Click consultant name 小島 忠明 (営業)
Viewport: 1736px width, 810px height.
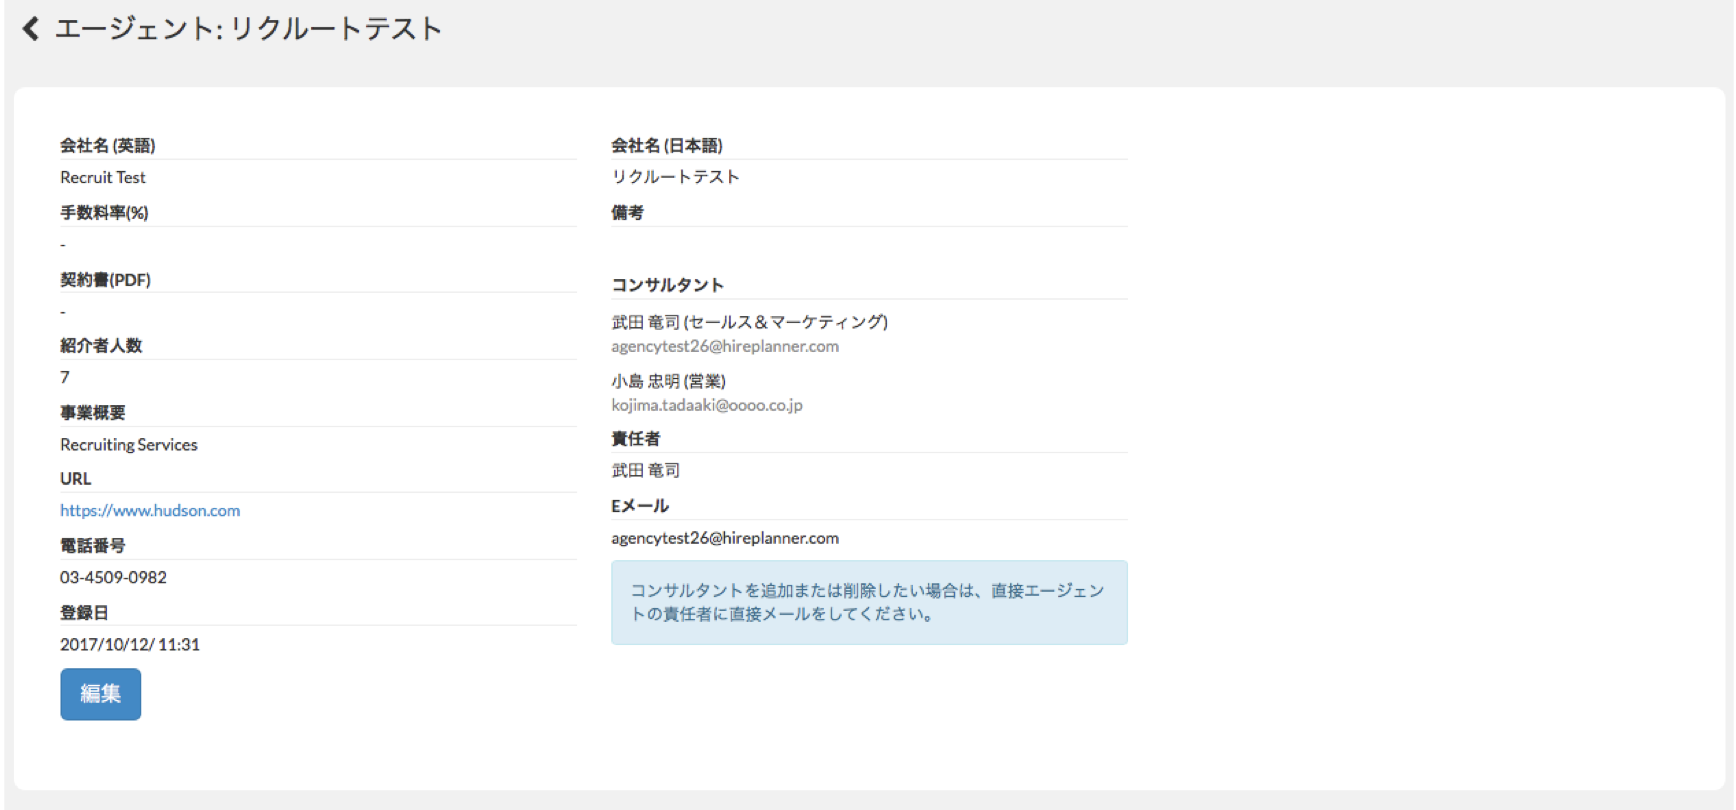[668, 381]
